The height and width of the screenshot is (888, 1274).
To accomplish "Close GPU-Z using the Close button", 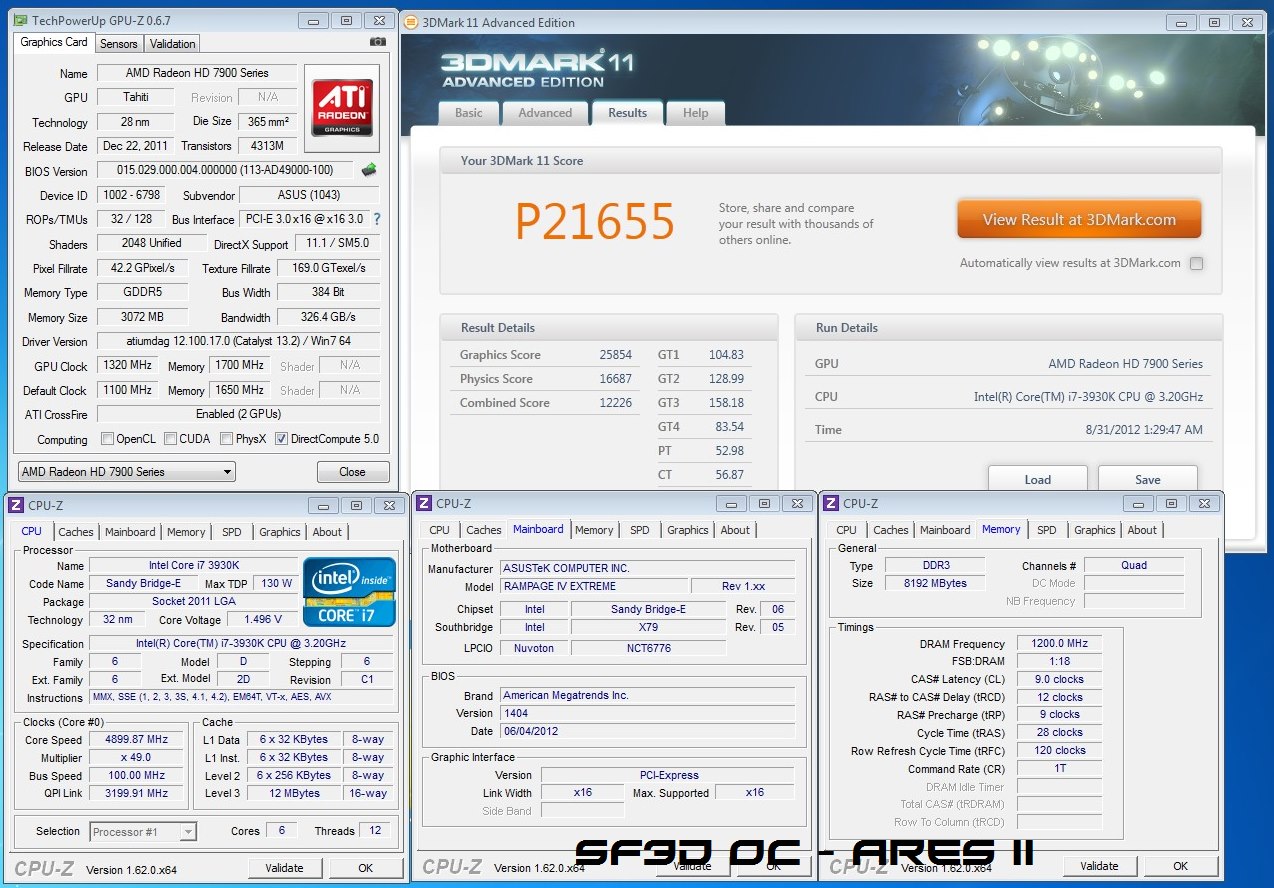I will pos(352,472).
